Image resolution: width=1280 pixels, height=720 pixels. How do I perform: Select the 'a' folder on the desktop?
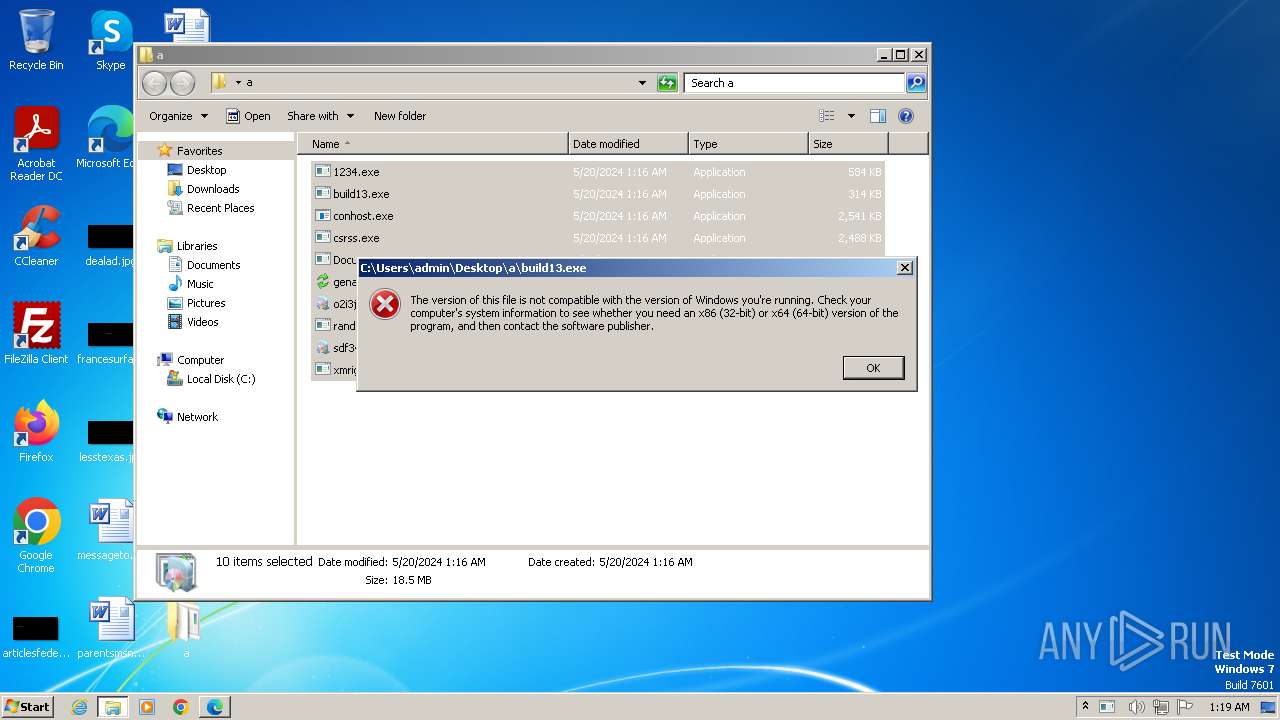click(185, 630)
